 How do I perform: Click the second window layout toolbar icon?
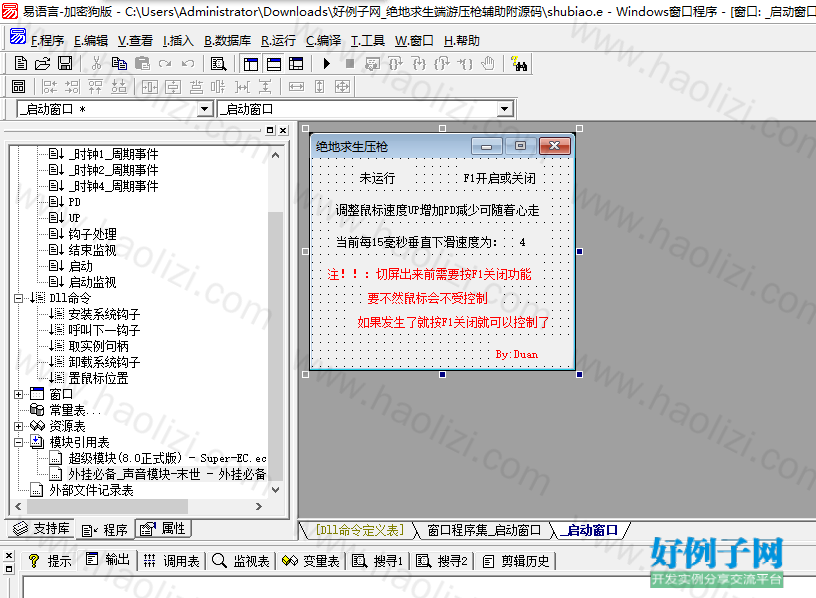click(x=274, y=63)
